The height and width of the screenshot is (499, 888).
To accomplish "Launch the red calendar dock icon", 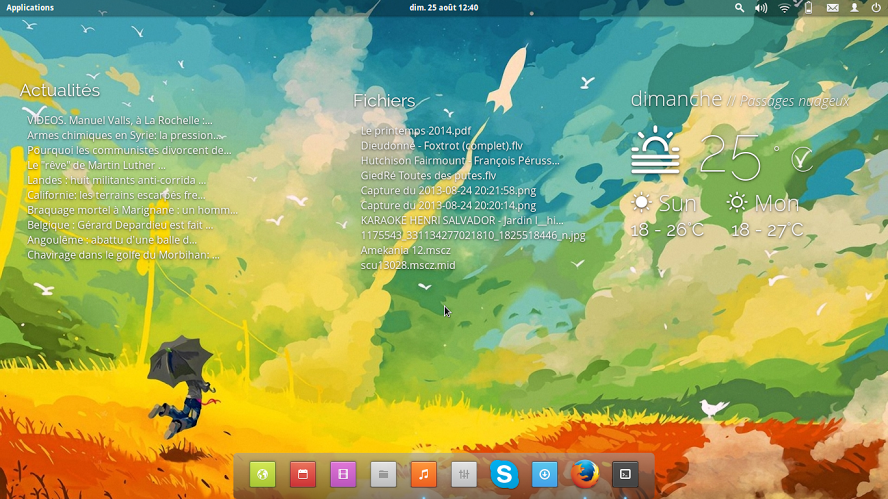I will pyautogui.click(x=303, y=474).
